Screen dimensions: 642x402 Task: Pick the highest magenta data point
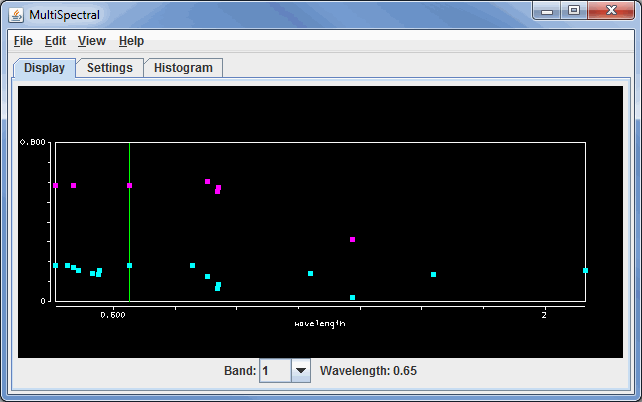207,181
